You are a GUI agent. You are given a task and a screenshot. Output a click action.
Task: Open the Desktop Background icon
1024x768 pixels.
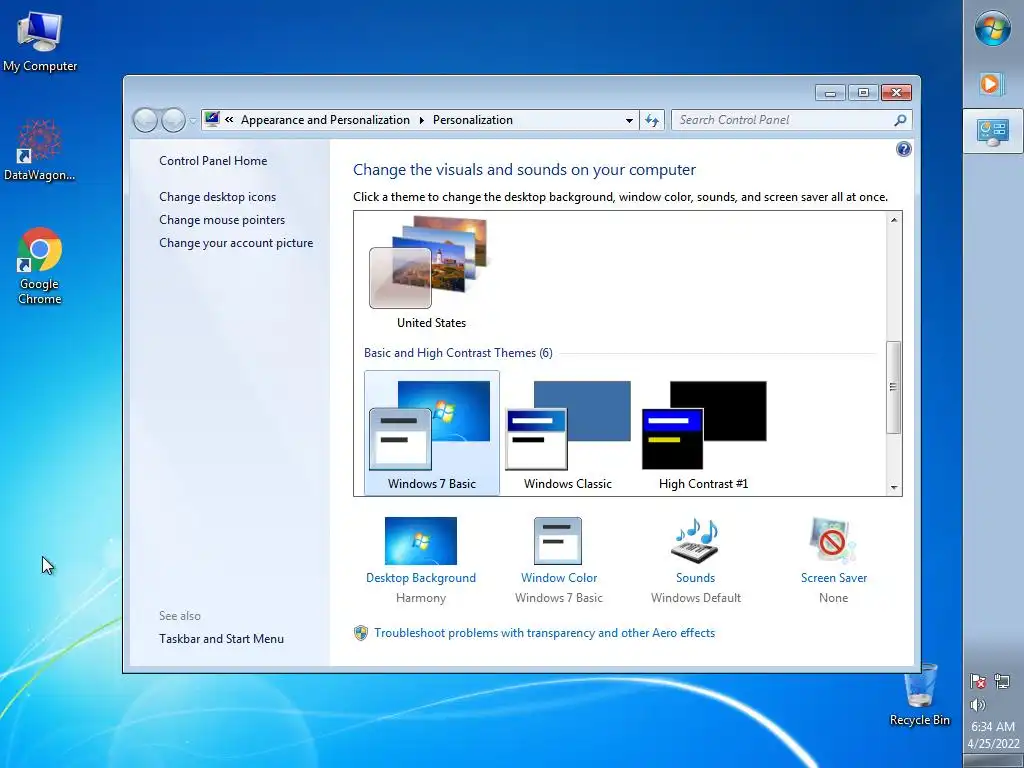point(421,541)
